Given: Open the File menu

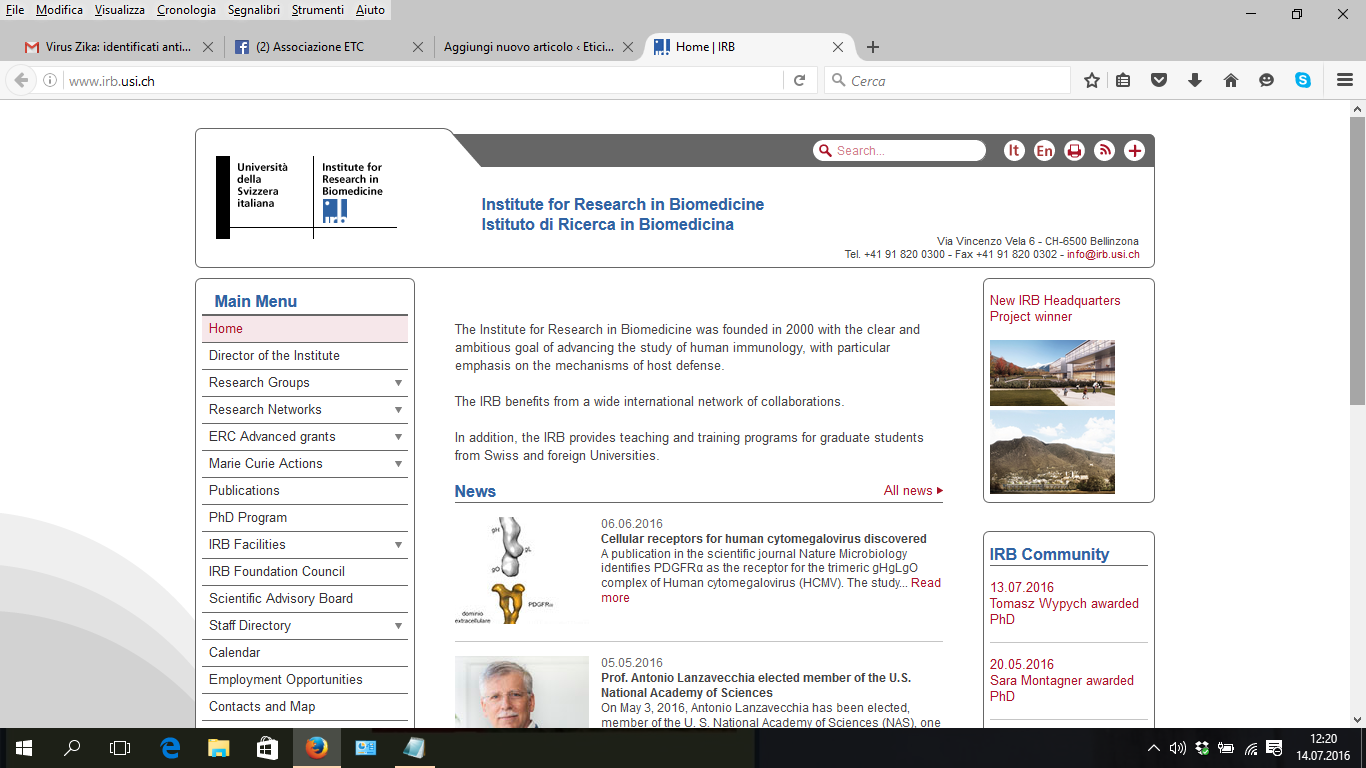Looking at the screenshot, I should 15,10.
